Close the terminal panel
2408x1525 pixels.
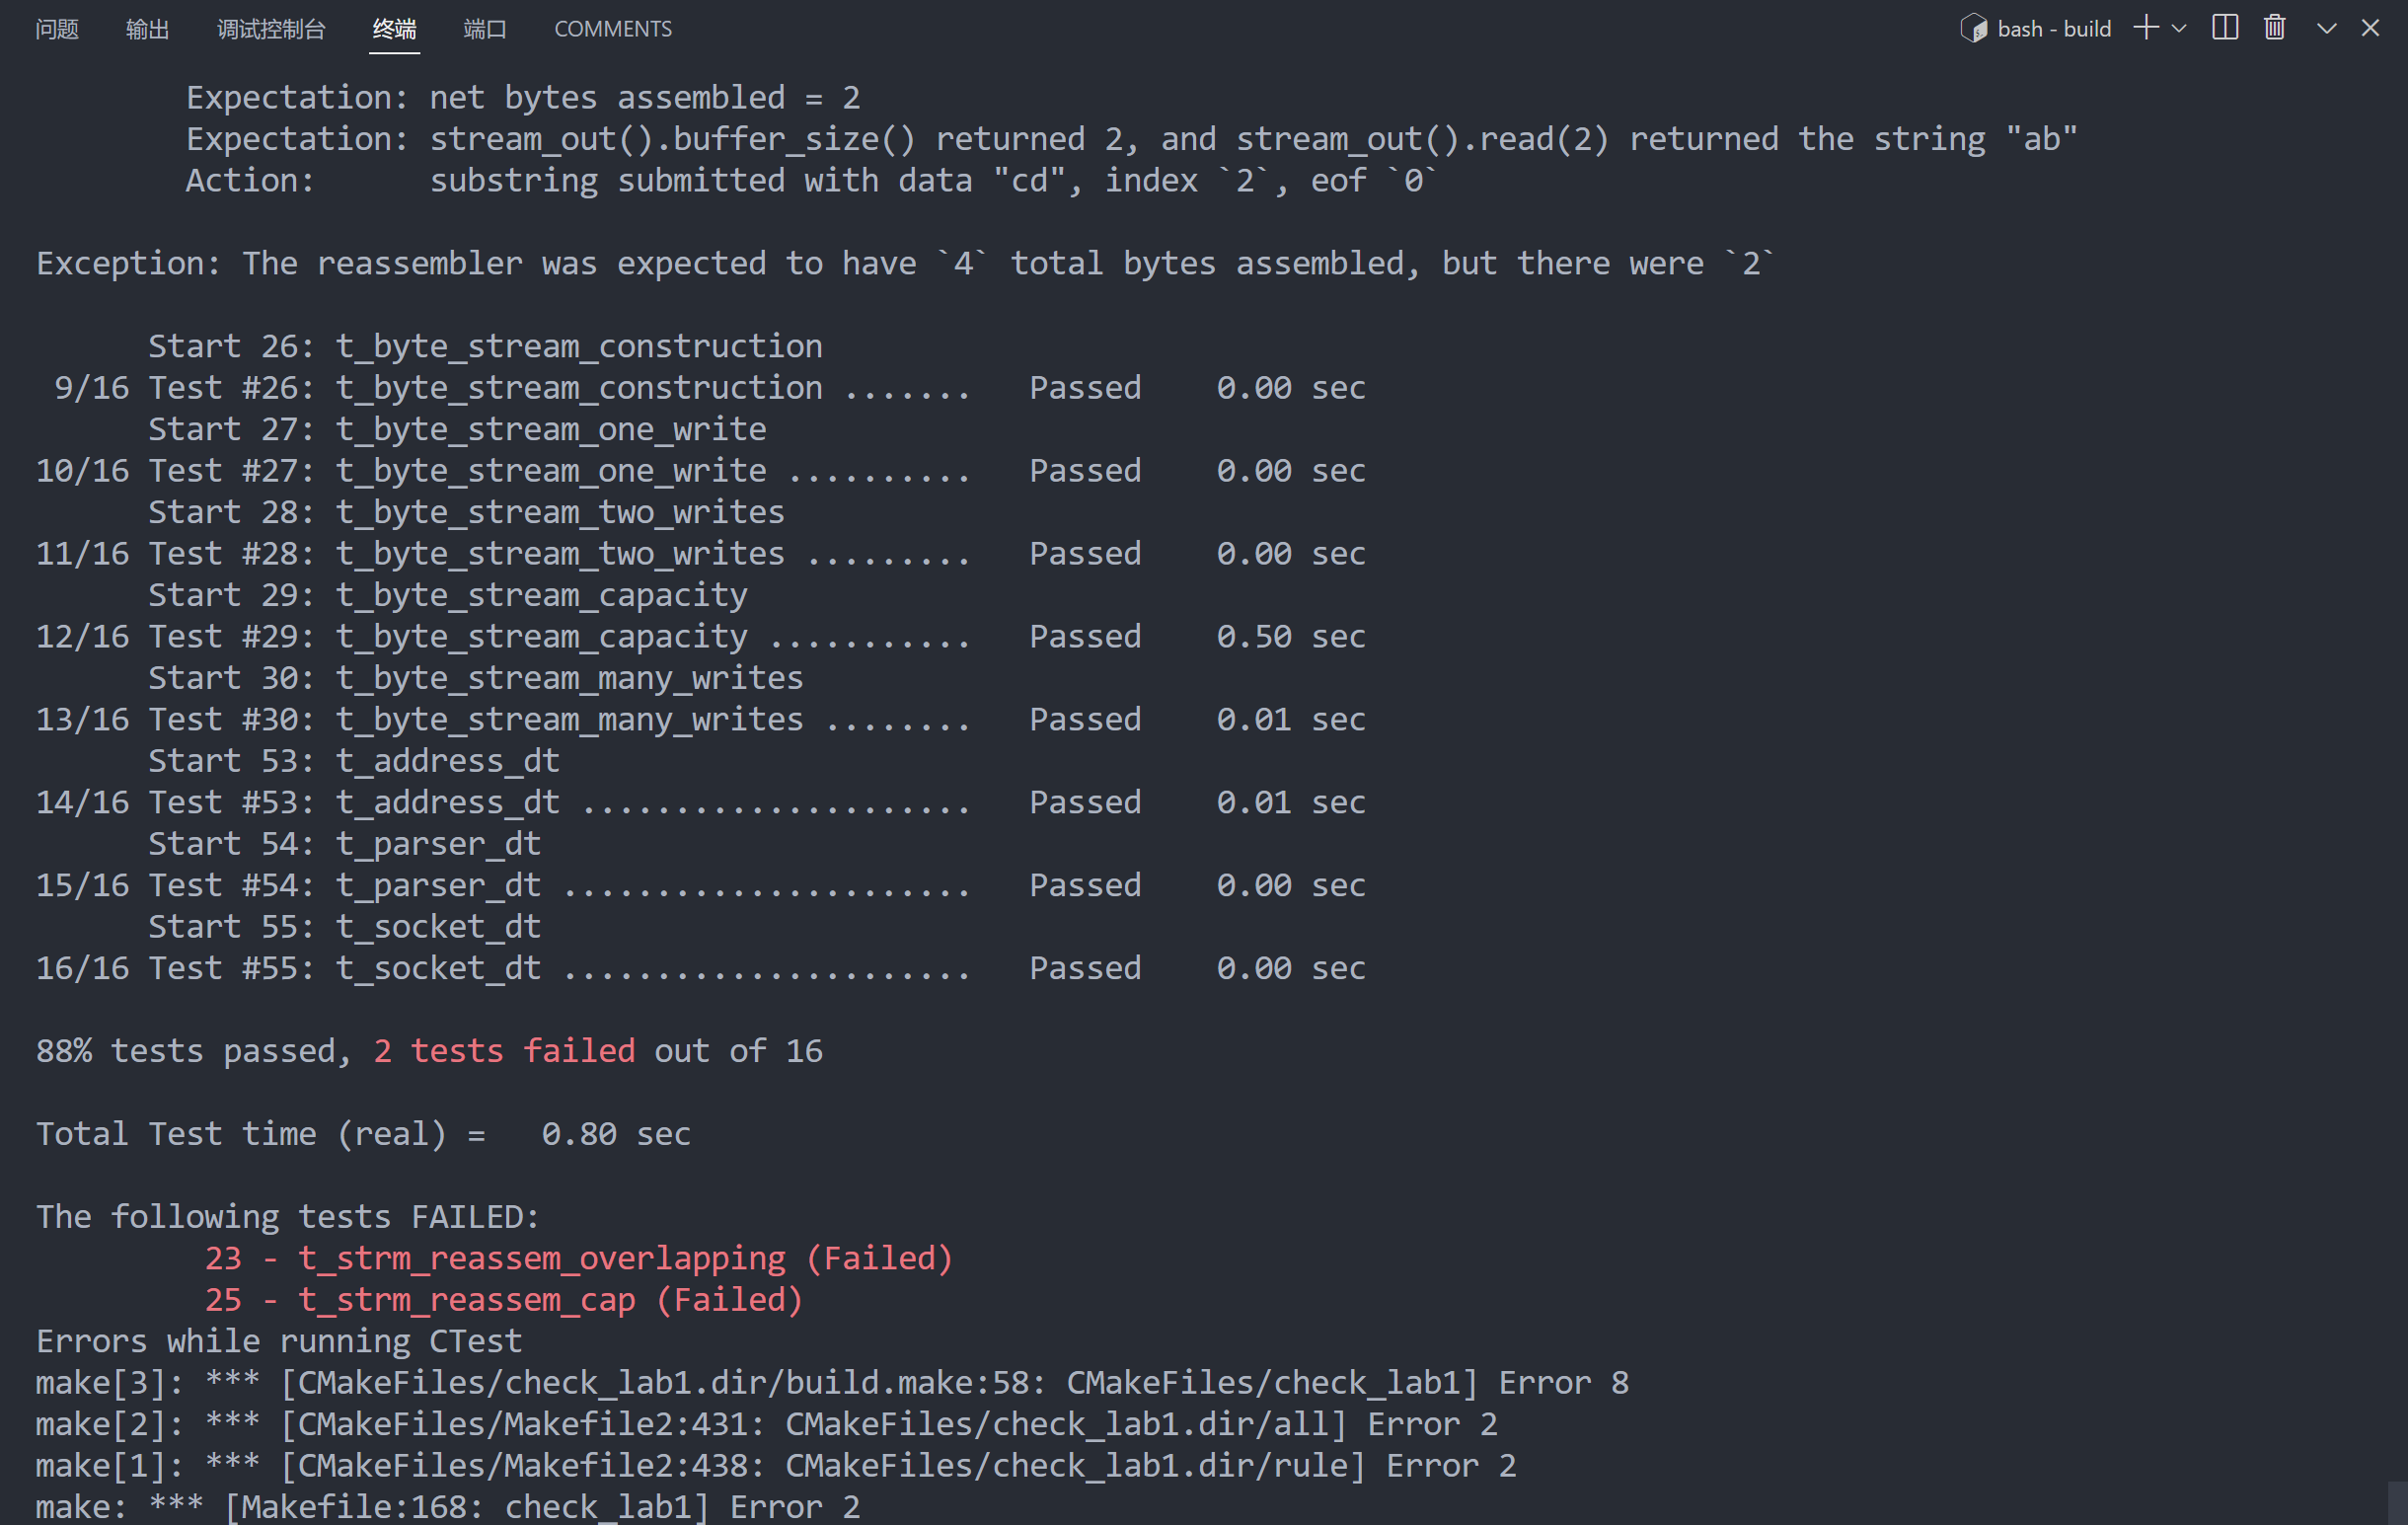point(2370,28)
